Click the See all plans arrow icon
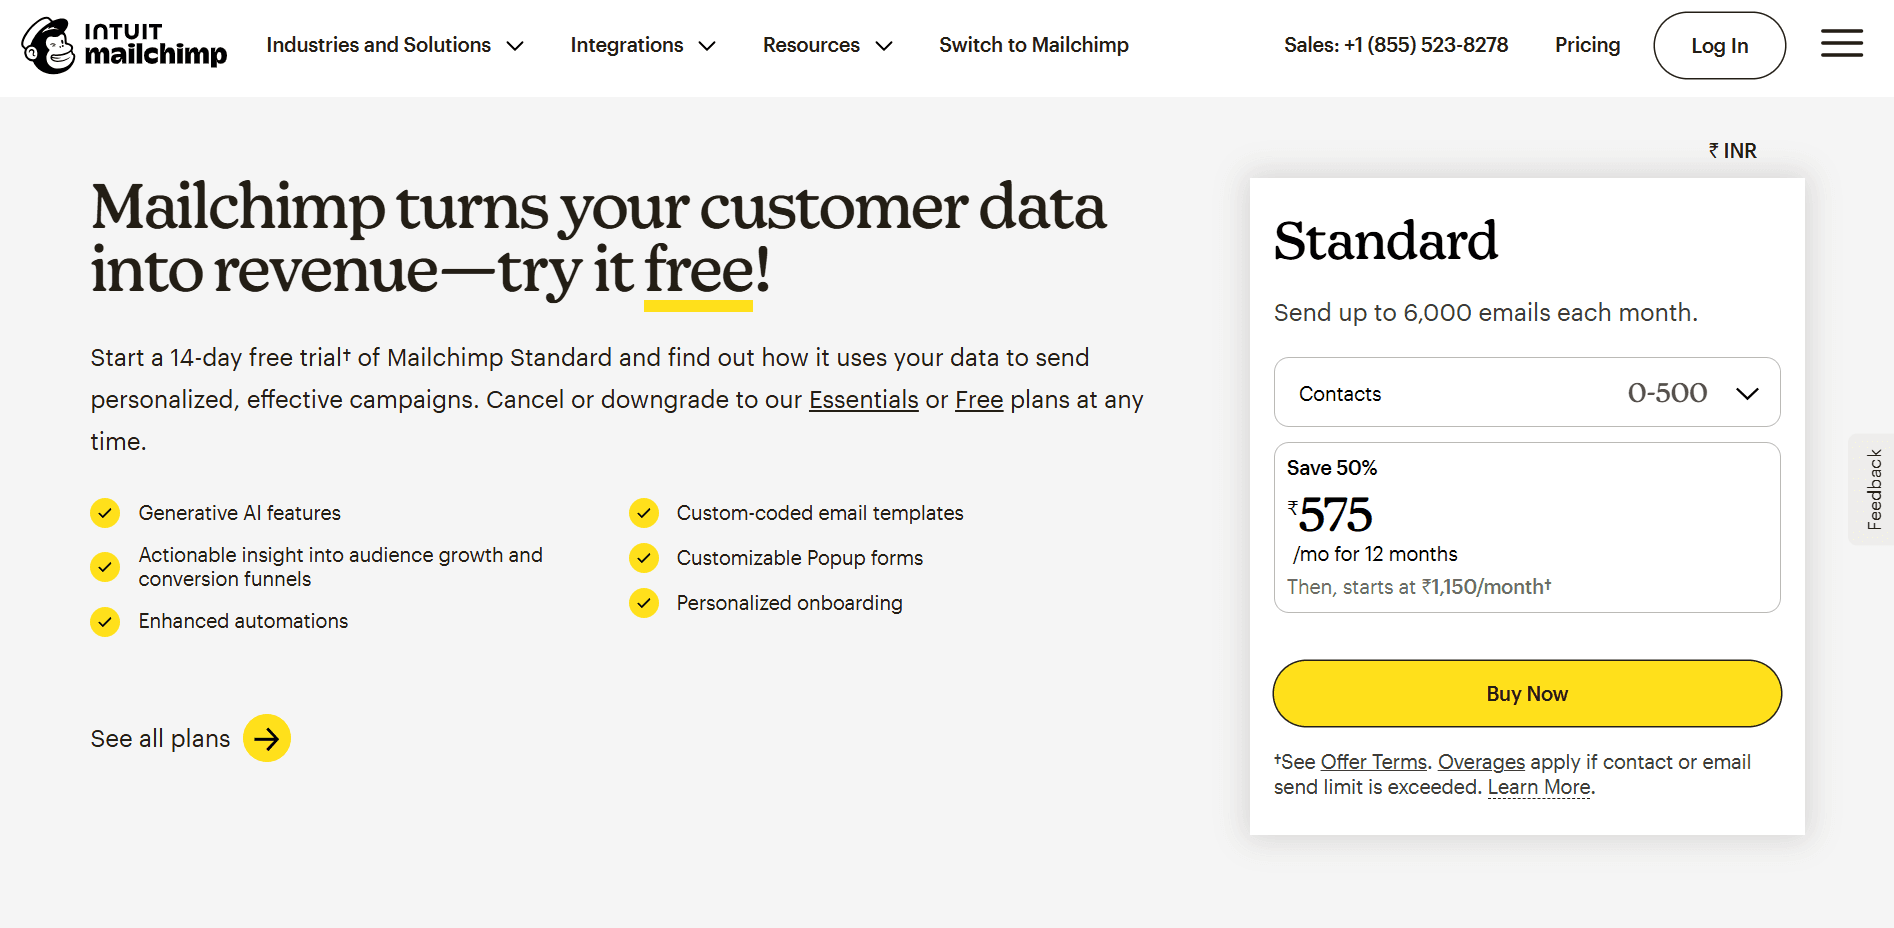Image resolution: width=1894 pixels, height=928 pixels. [x=266, y=738]
